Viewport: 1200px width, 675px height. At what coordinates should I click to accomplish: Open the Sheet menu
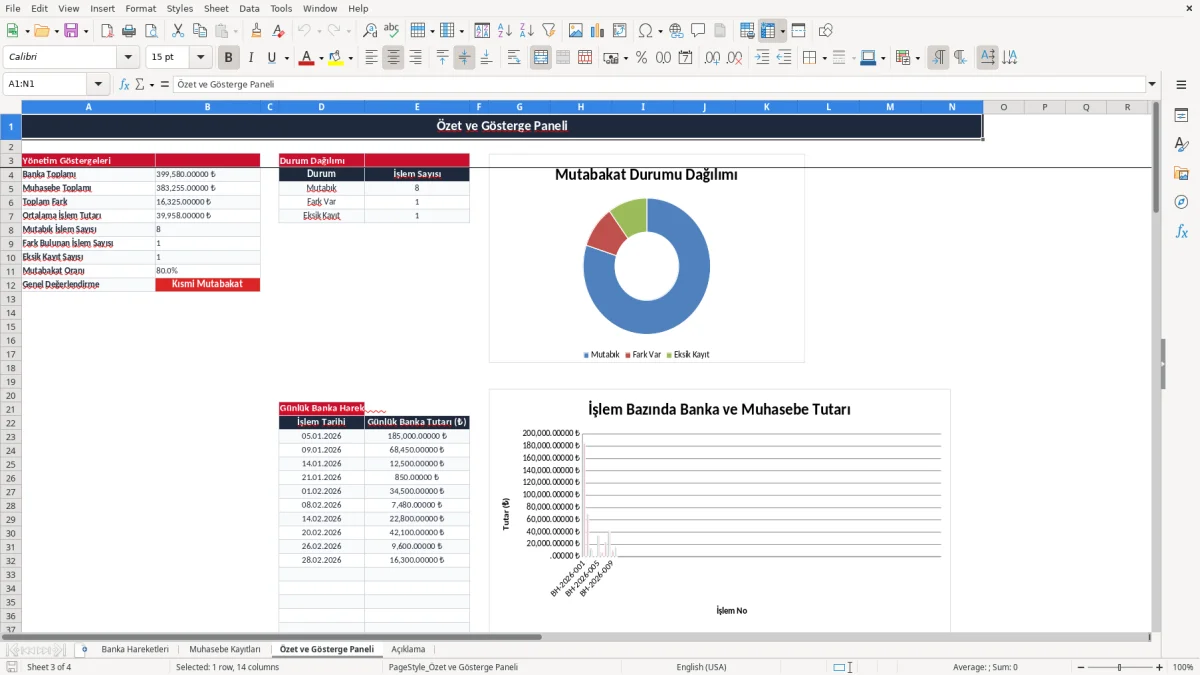[216, 8]
